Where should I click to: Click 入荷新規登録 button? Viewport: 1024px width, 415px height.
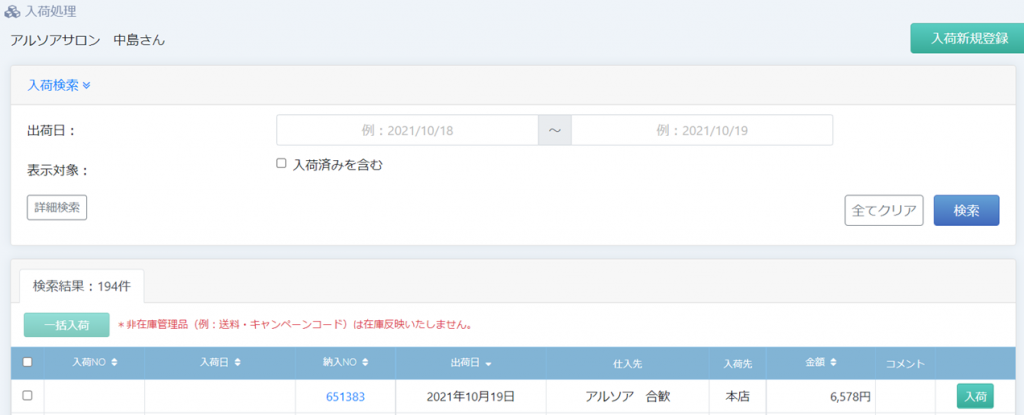click(x=966, y=39)
